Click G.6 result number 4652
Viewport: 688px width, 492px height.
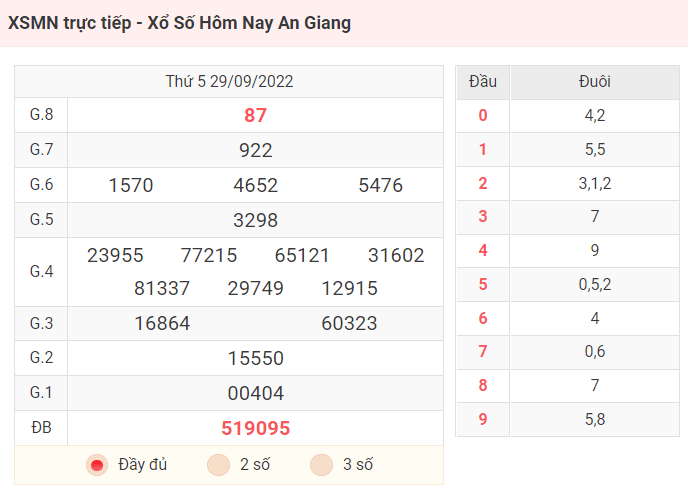(x=255, y=185)
